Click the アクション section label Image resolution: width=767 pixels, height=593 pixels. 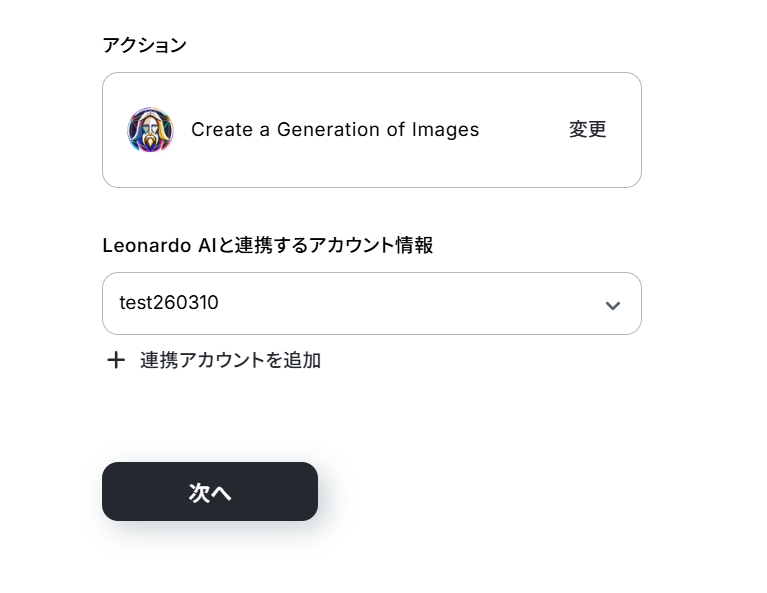(144, 45)
